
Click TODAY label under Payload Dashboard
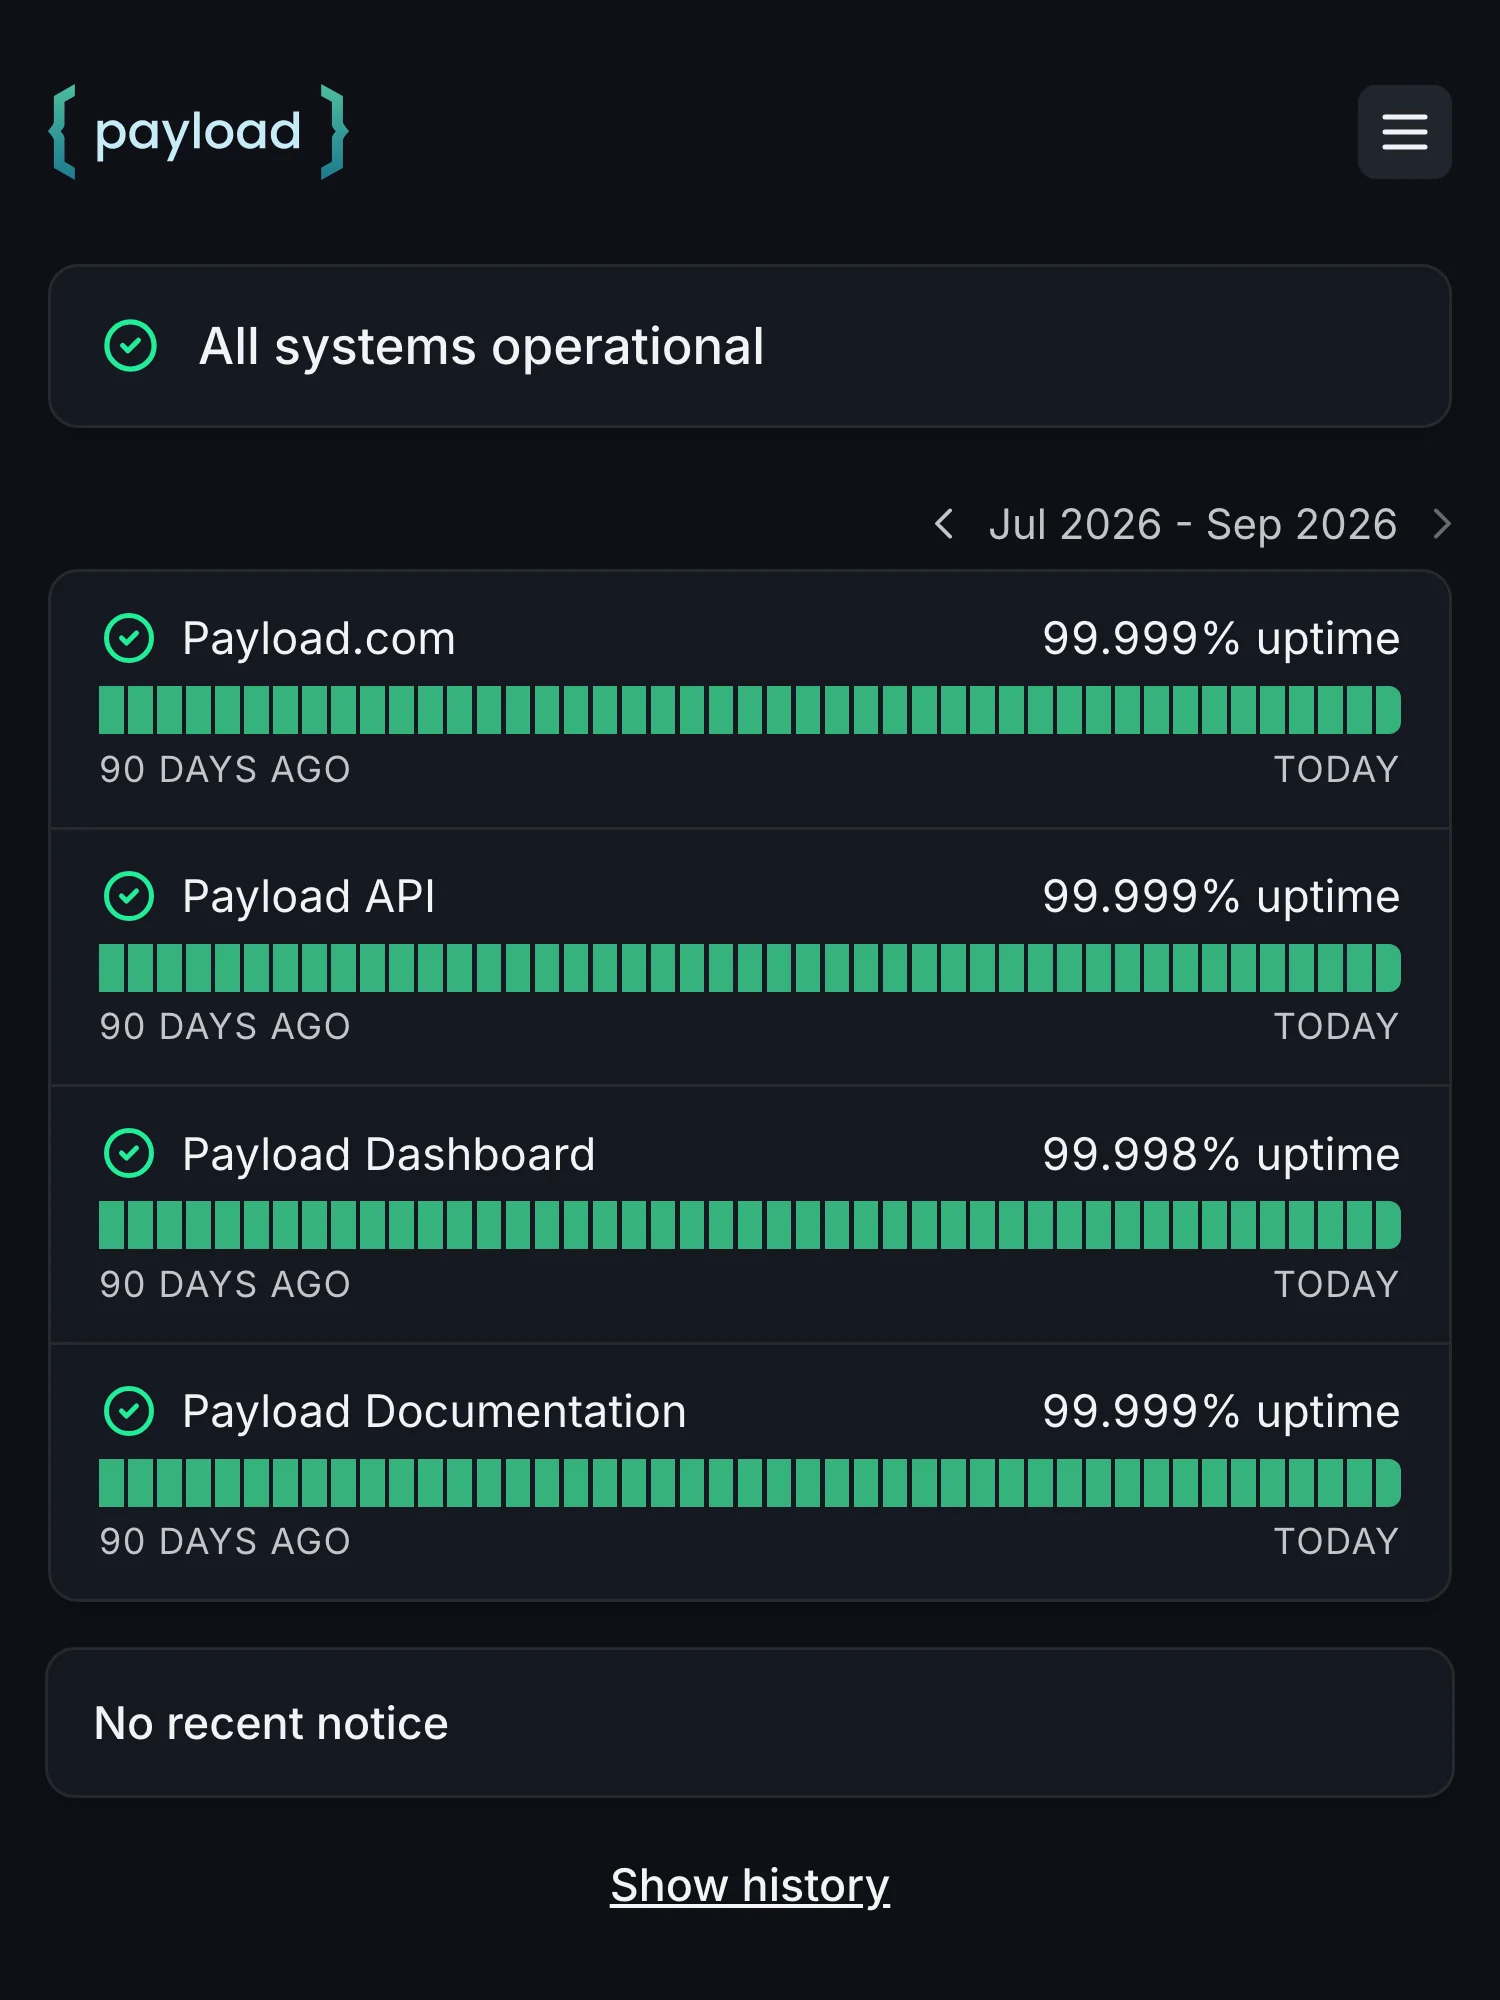[1336, 1284]
